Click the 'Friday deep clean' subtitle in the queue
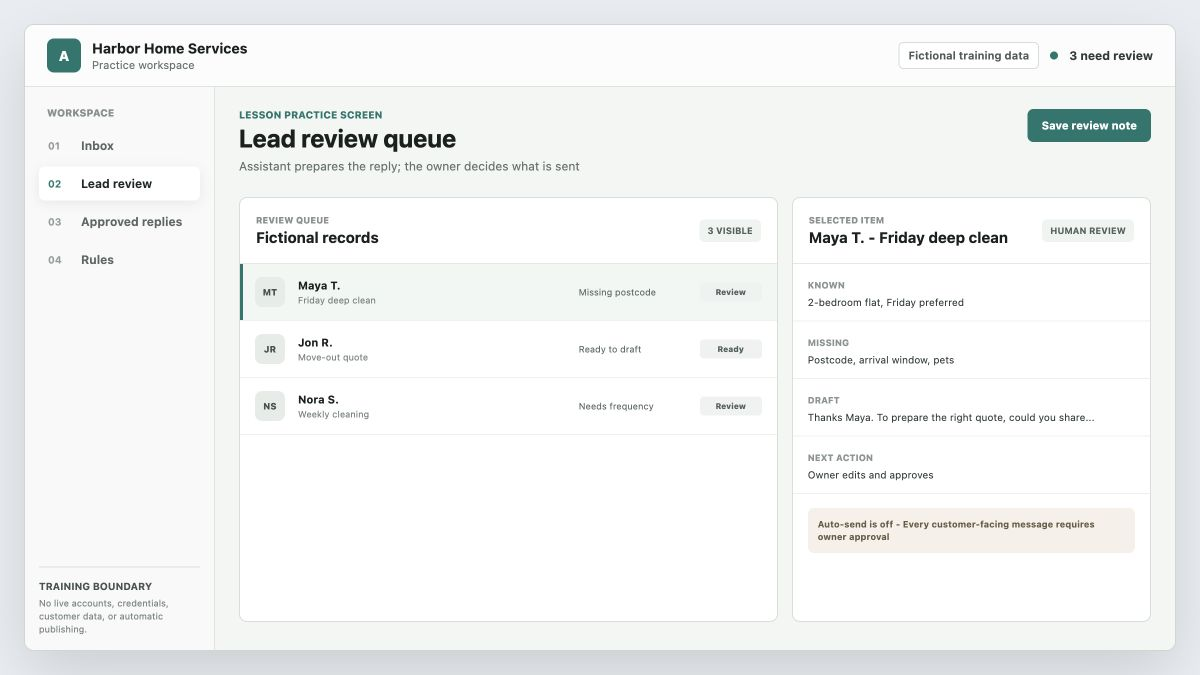Screen dimensions: 1200x675 (337, 300)
